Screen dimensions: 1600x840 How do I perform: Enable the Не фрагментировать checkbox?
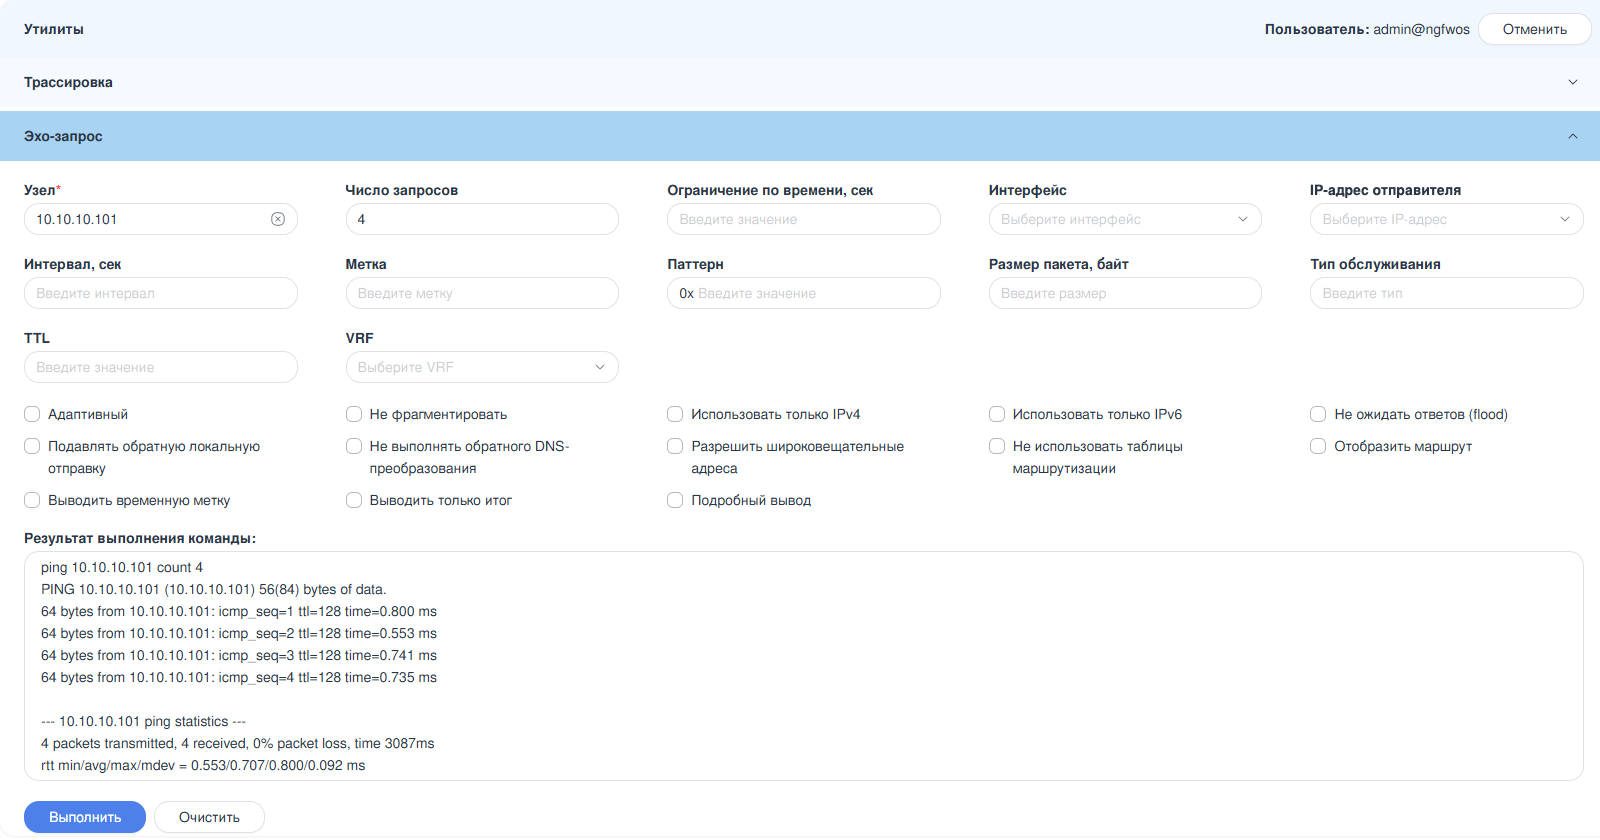coord(354,414)
